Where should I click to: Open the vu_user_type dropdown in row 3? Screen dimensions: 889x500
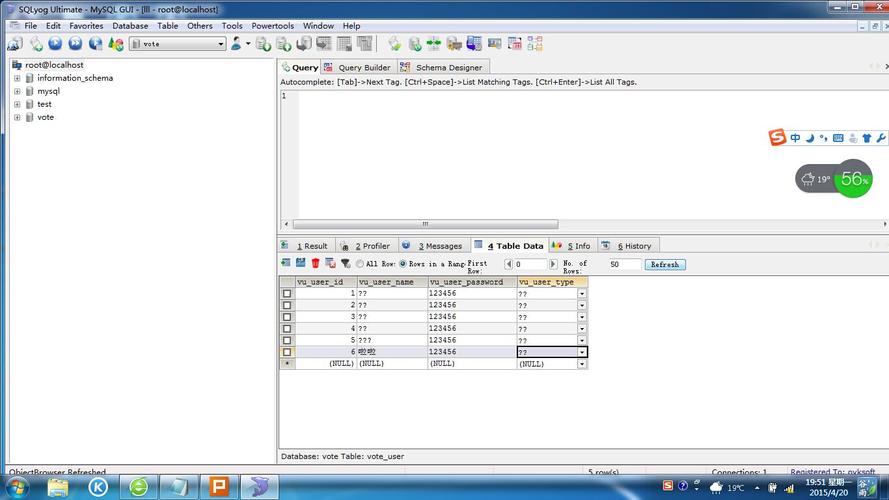pos(582,317)
